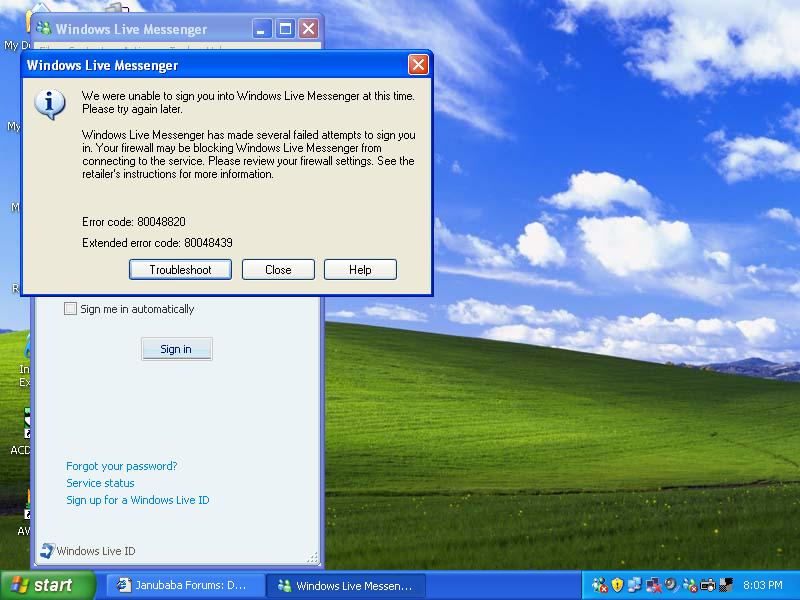
Task: Switch to the Janubaba Forums taskbar button
Action: 184,585
